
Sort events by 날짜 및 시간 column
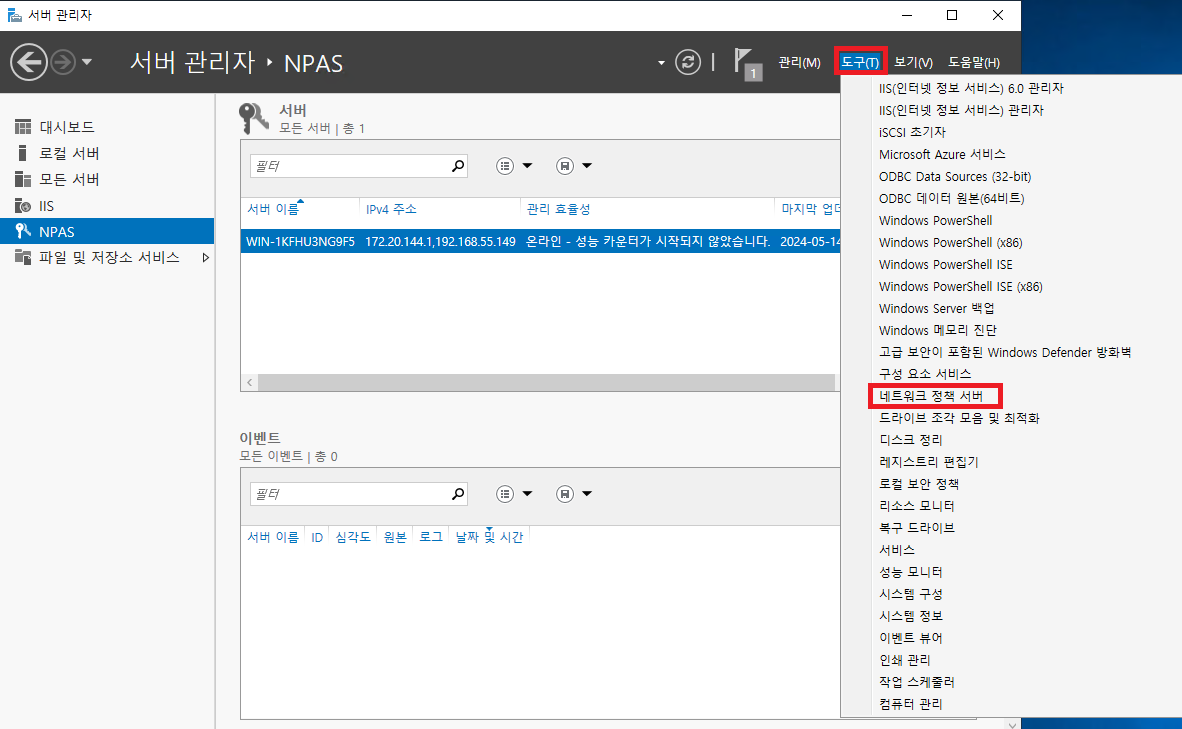[489, 537]
